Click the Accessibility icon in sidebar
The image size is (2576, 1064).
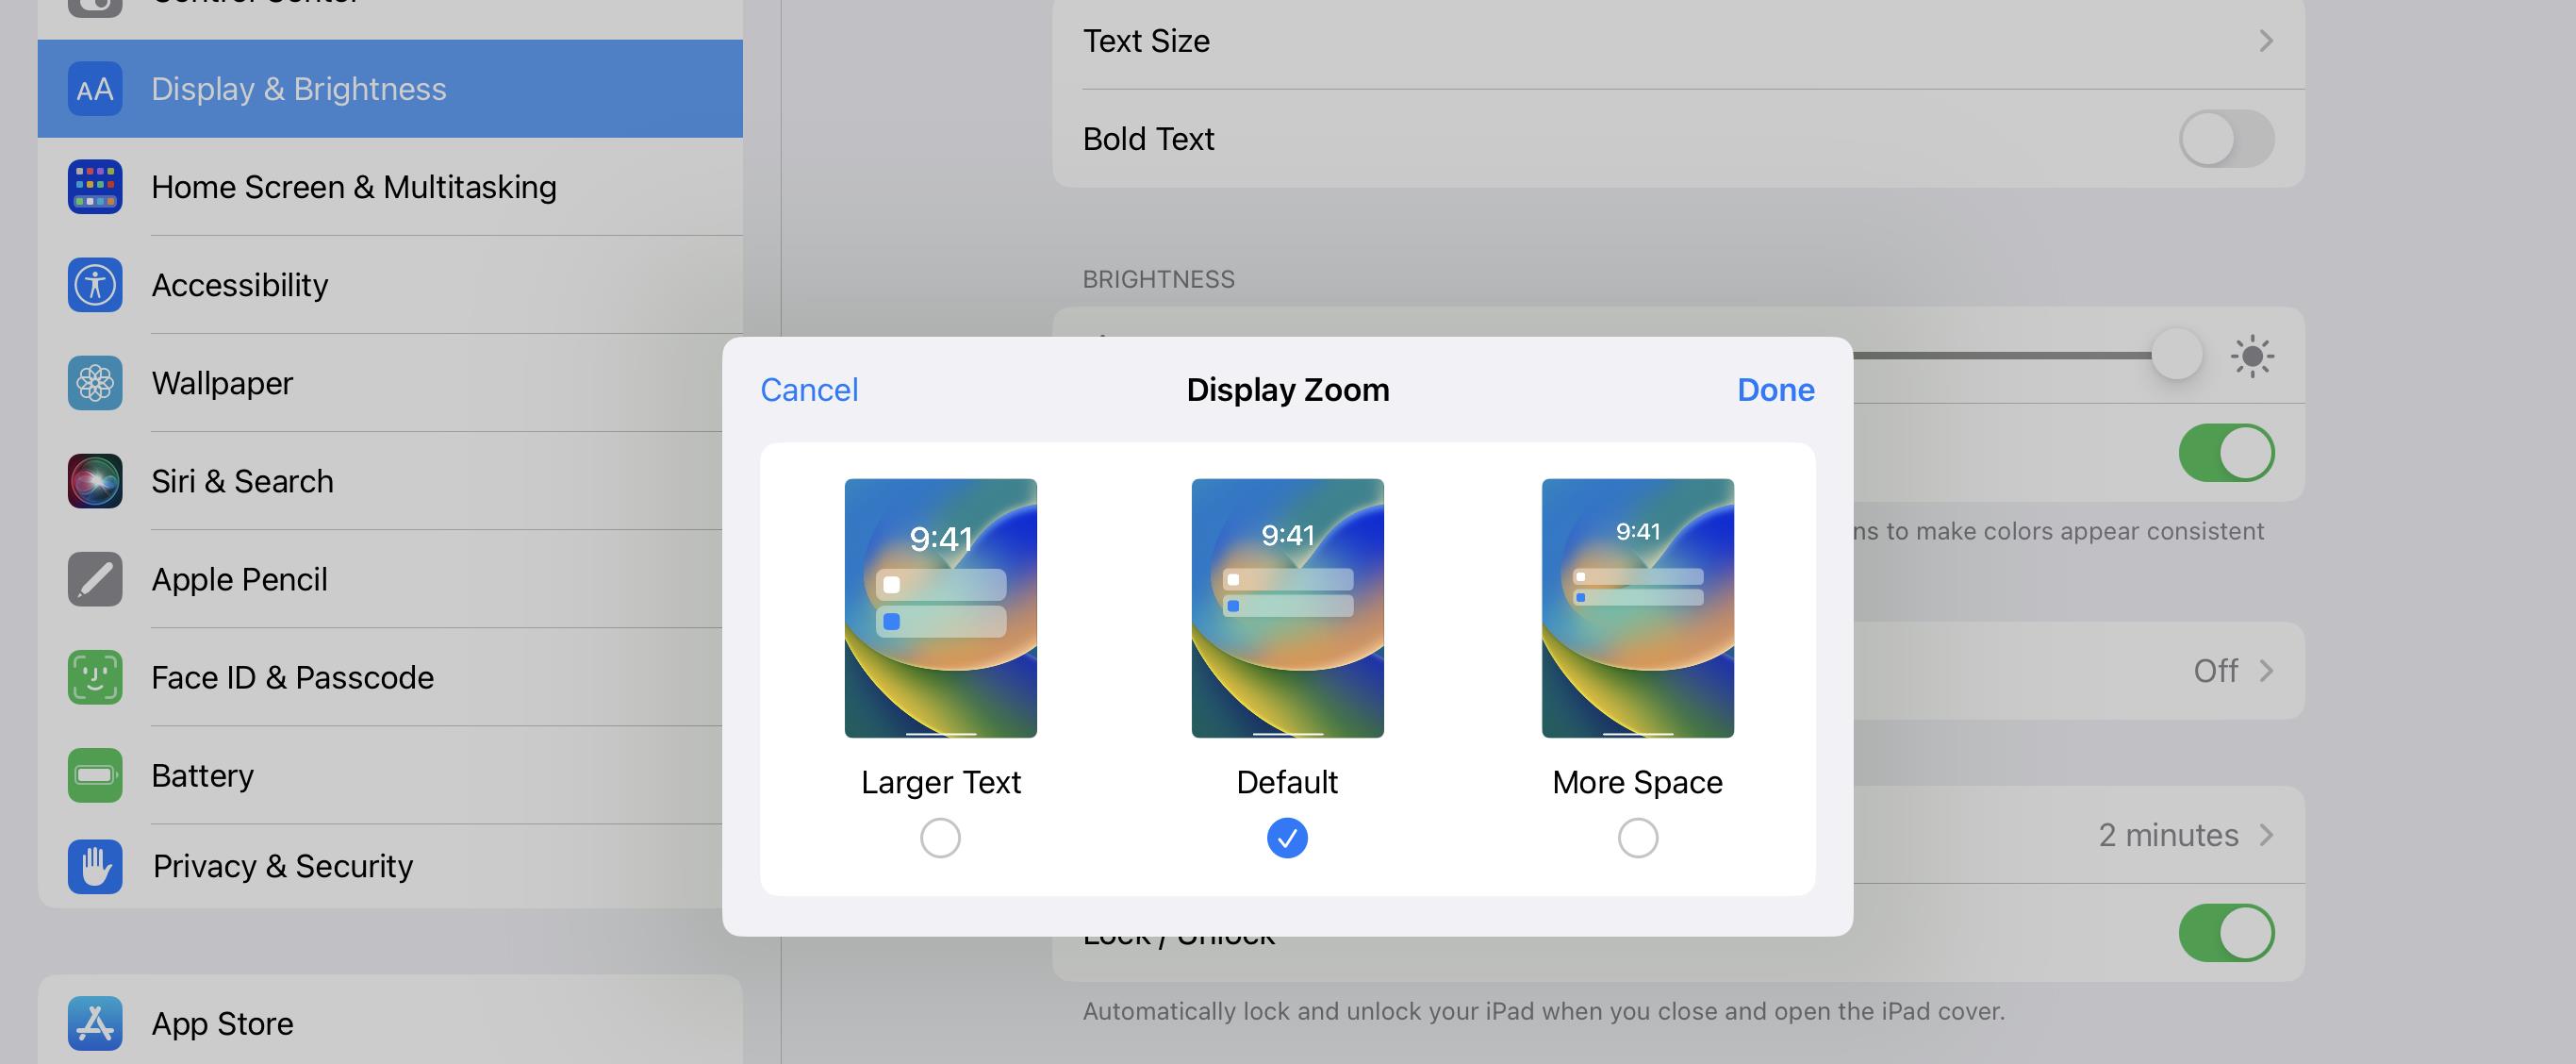click(x=95, y=285)
